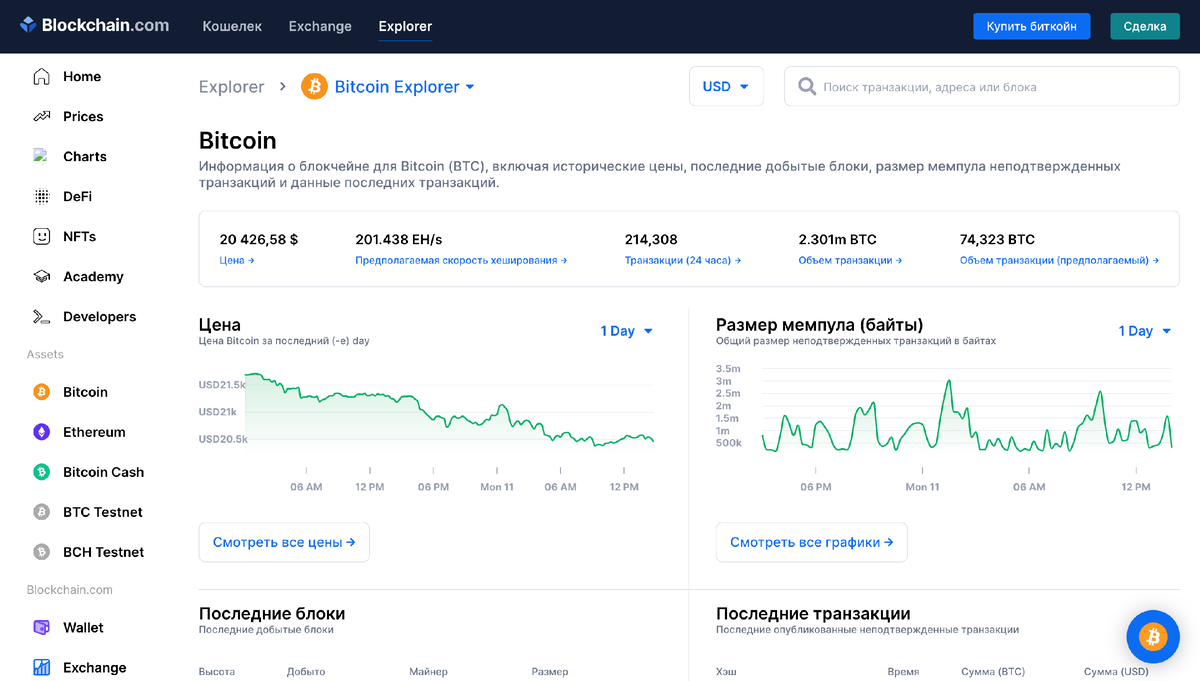The width and height of the screenshot is (1200, 681).
Task: Click the orange Bitcoin logo in breadcrumb
Action: click(314, 86)
